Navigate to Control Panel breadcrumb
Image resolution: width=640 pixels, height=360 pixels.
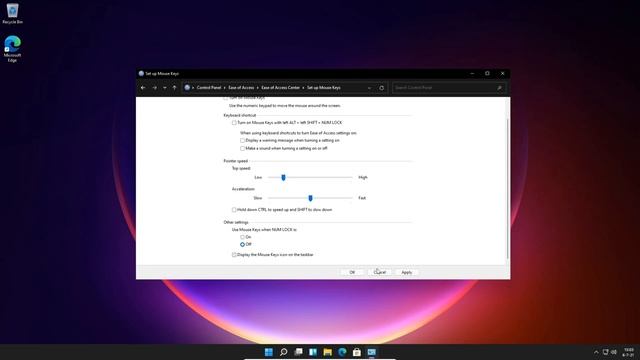(x=209, y=88)
